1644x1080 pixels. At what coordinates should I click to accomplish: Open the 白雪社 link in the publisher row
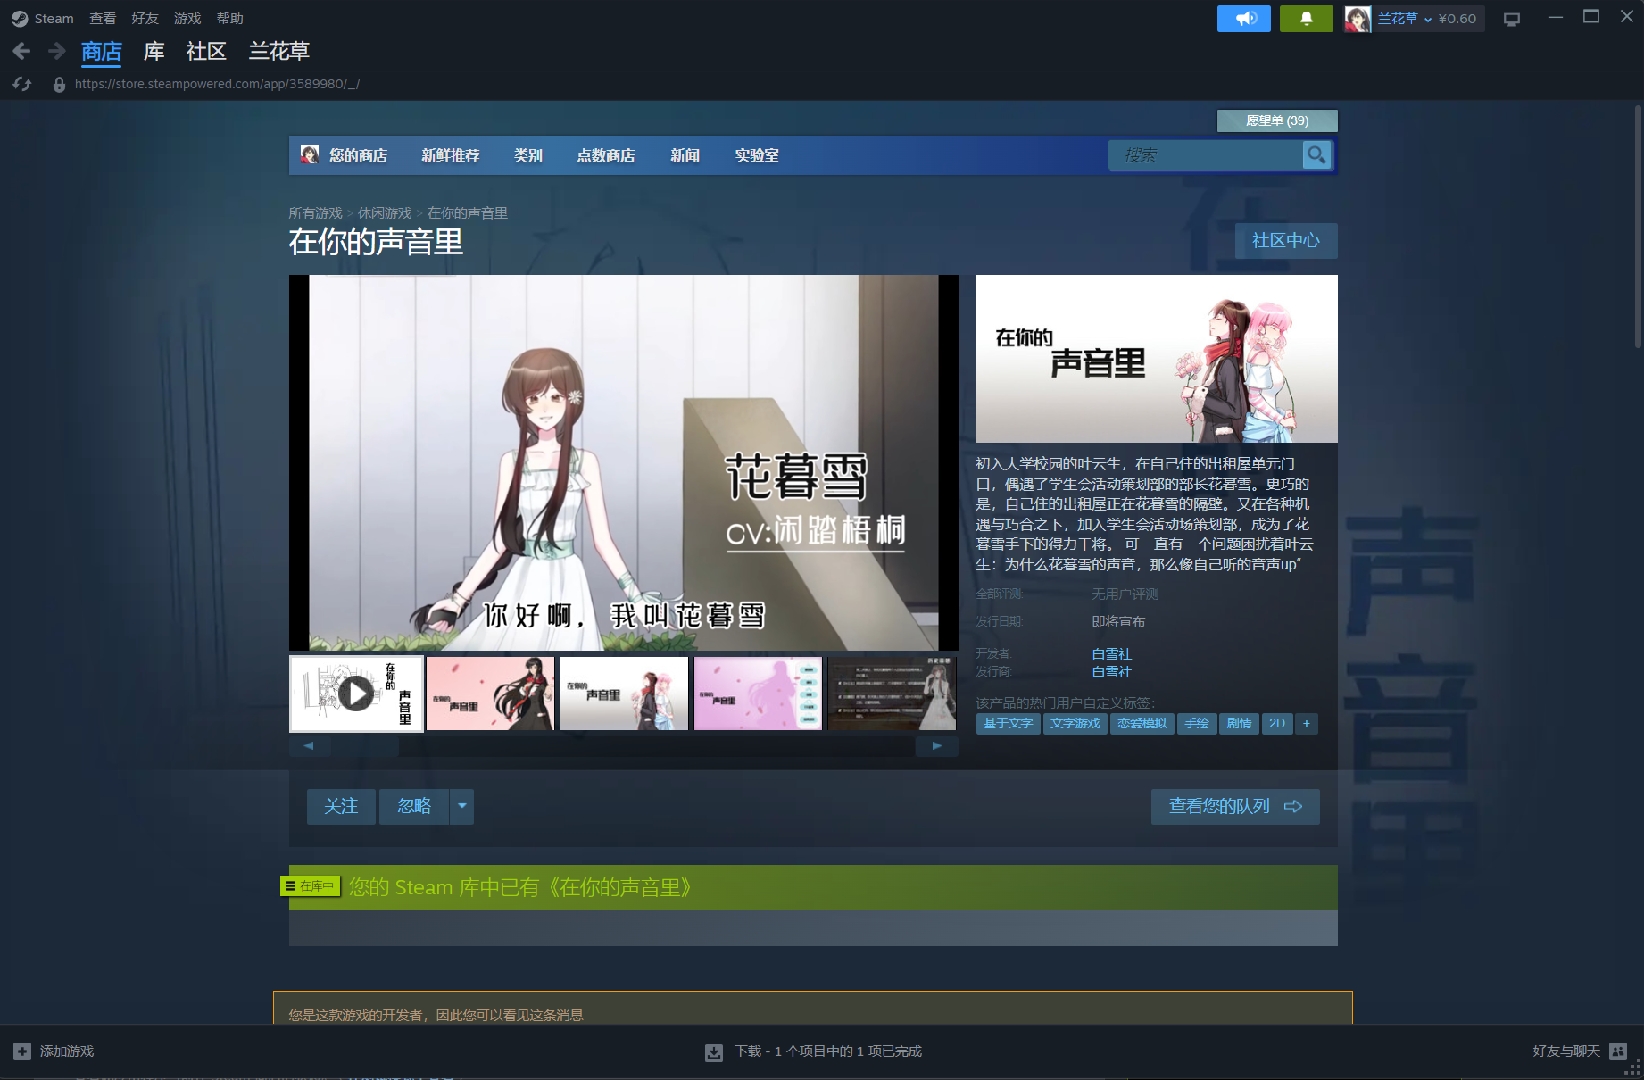pos(1111,672)
